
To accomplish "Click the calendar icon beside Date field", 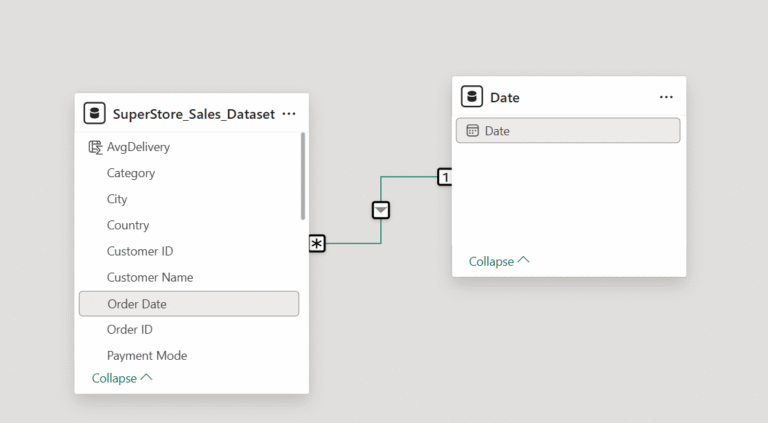I will 472,131.
